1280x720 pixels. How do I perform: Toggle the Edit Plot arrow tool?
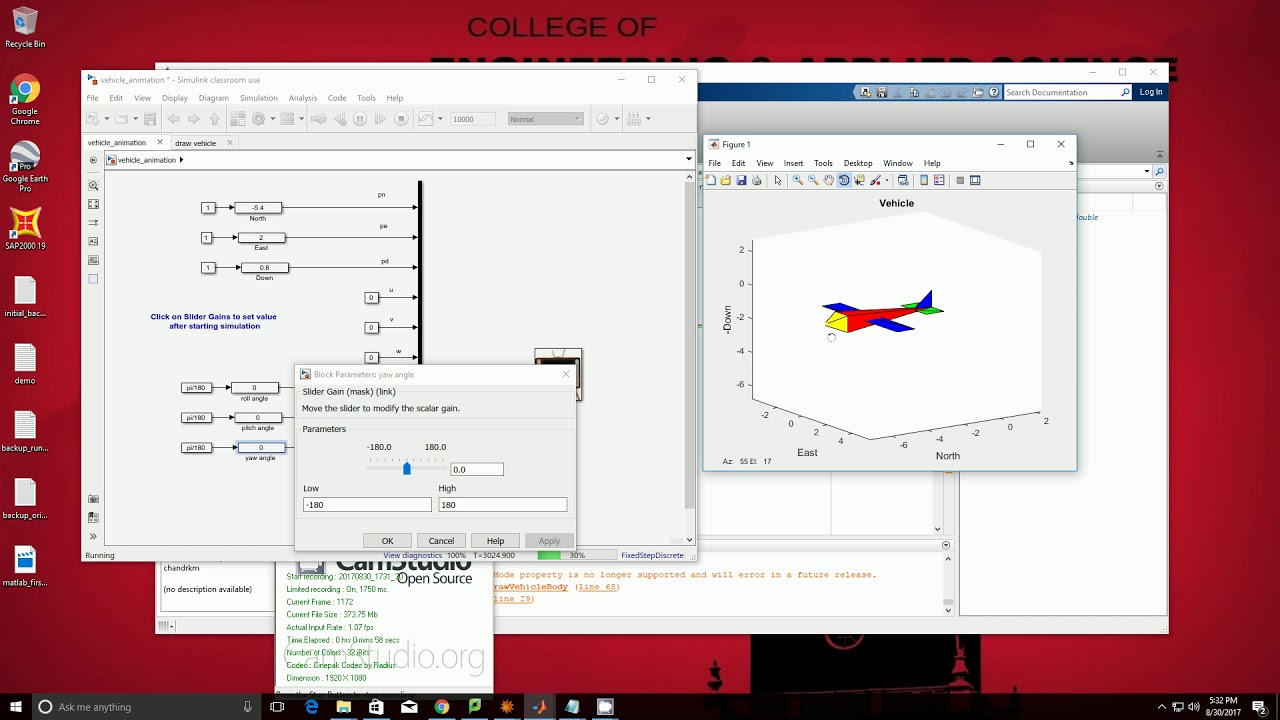coord(778,180)
